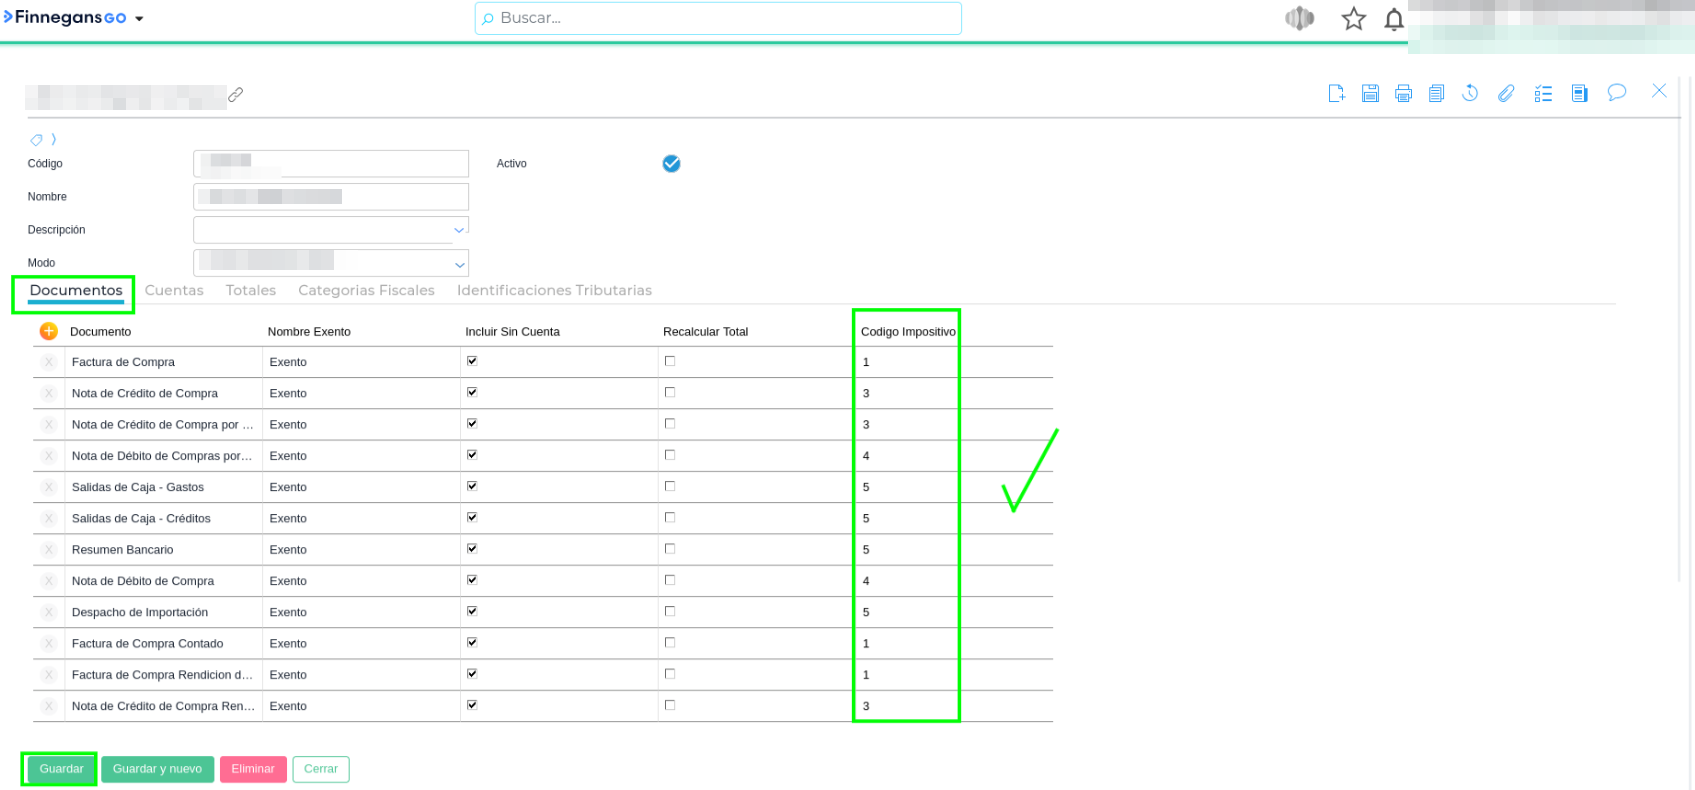Switch to the Cuentas tab
This screenshot has width=1695, height=790.
(174, 290)
